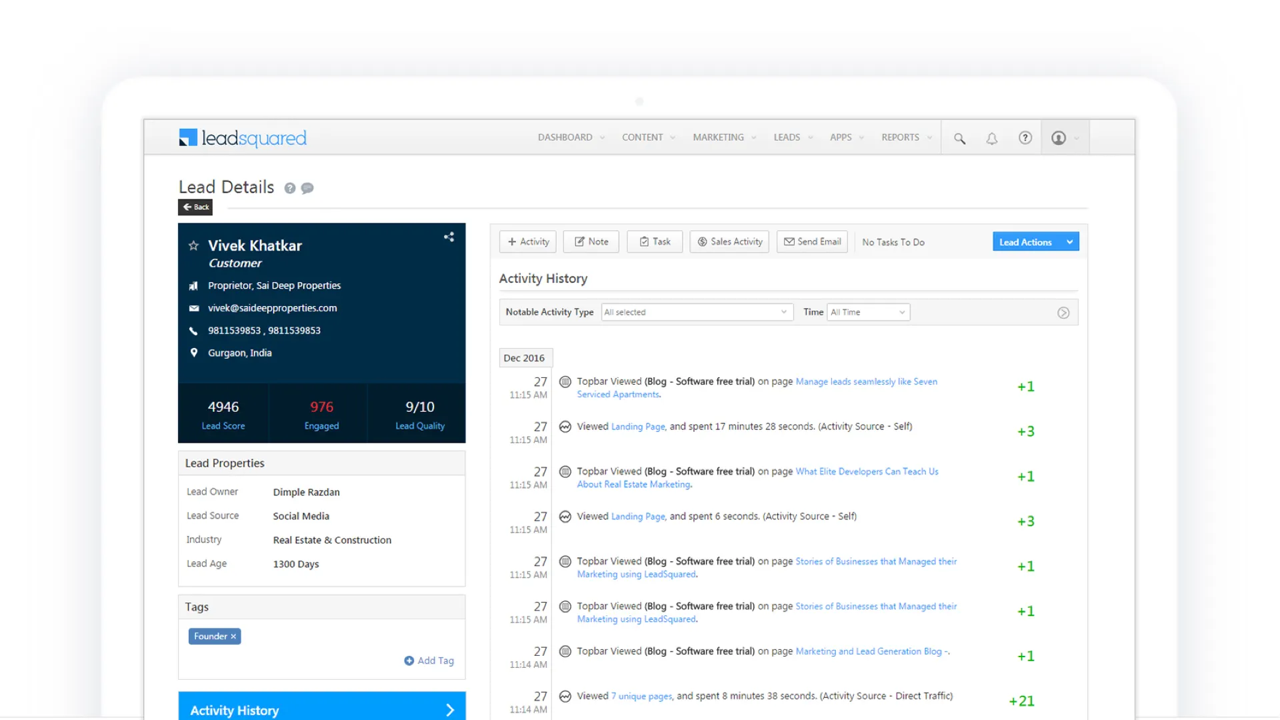Screen dimensions: 1280x720
Task: Open the Landing Page link at 17 minutes entry
Action: click(x=638, y=427)
